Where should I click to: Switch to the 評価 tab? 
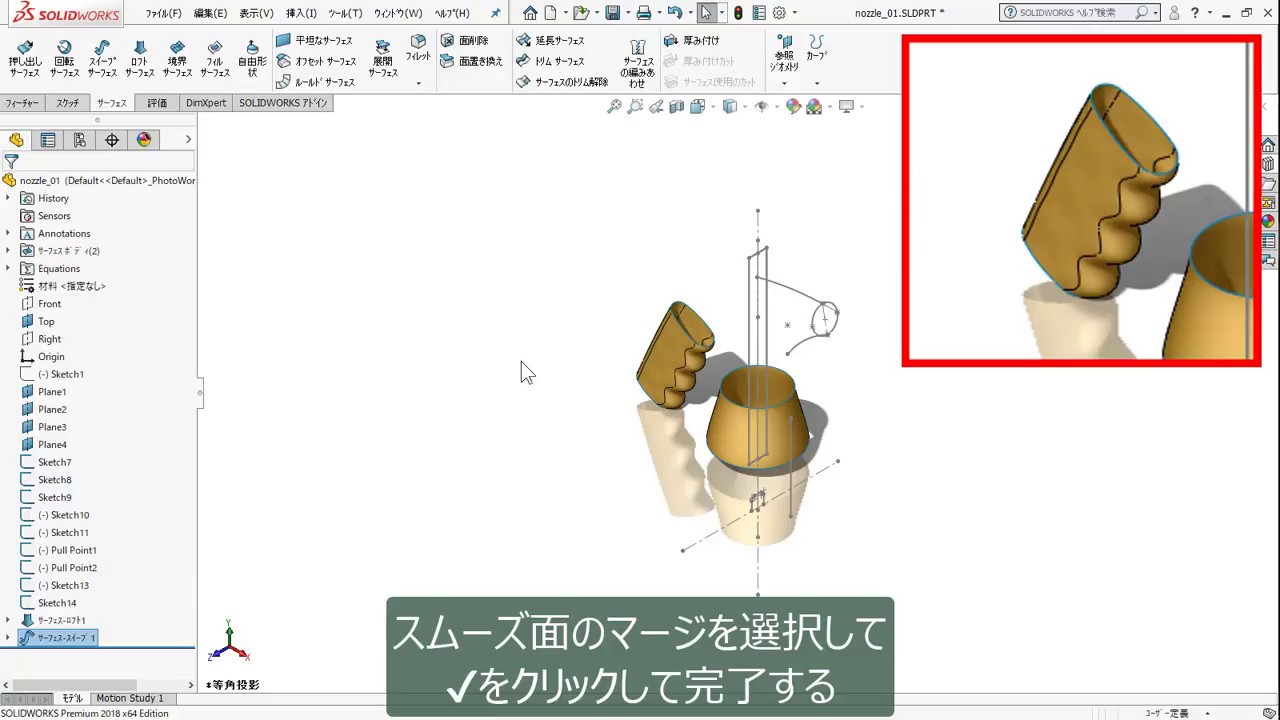(x=157, y=103)
